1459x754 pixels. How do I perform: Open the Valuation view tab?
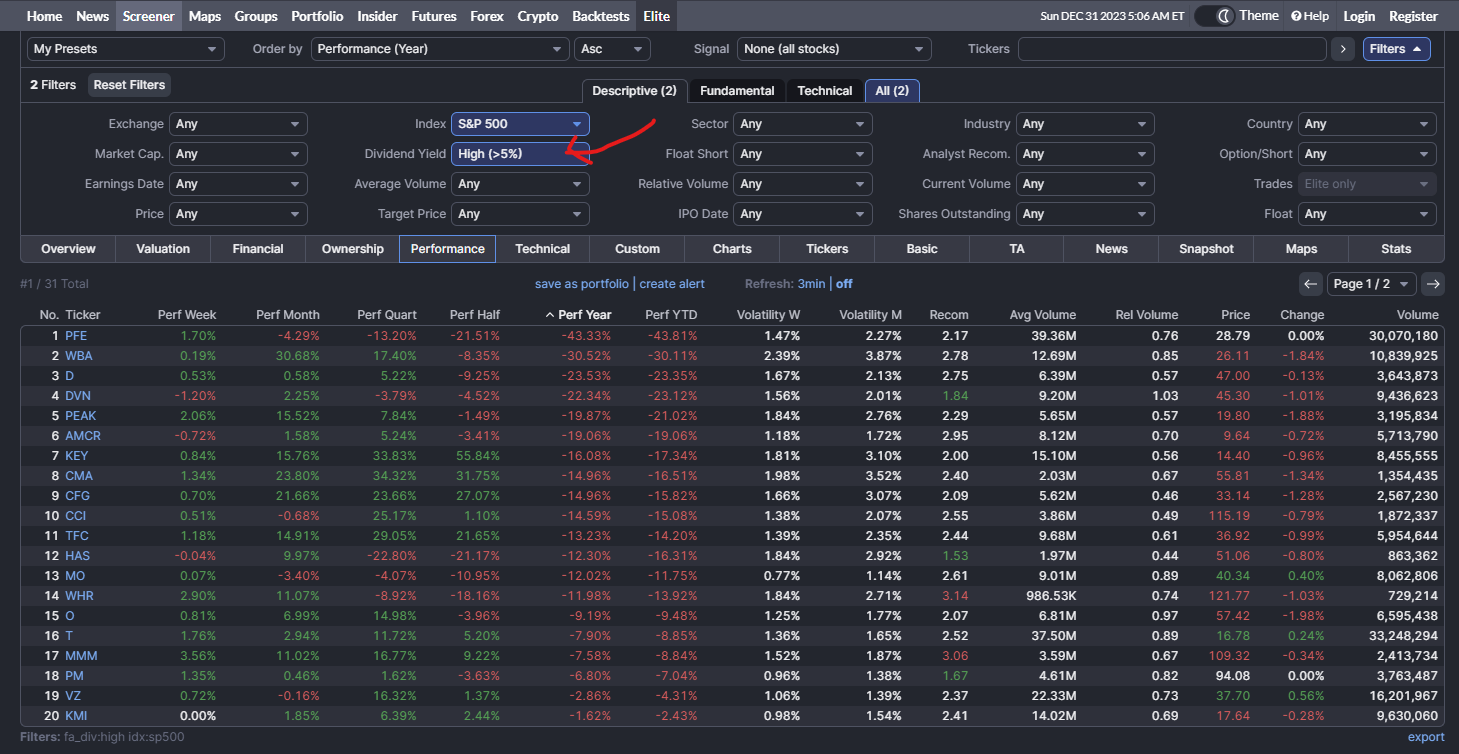click(x=163, y=249)
